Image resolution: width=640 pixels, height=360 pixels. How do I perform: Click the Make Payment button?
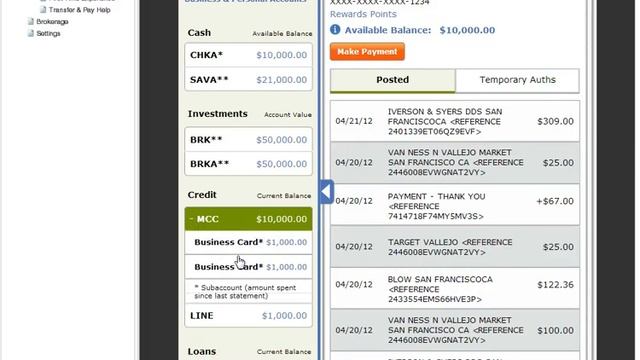pyautogui.click(x=367, y=52)
